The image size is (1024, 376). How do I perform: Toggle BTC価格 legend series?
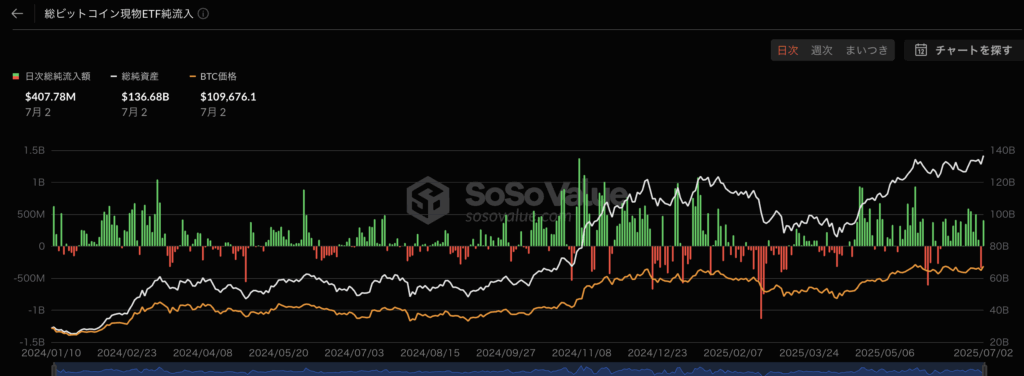(214, 76)
